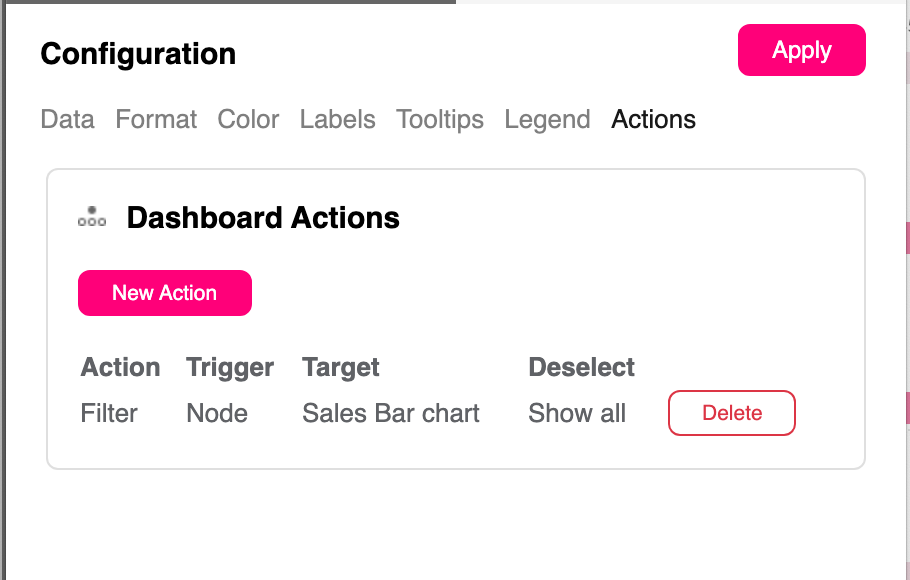Open the Format tab
Image resolution: width=910 pixels, height=580 pixels.
coord(156,119)
